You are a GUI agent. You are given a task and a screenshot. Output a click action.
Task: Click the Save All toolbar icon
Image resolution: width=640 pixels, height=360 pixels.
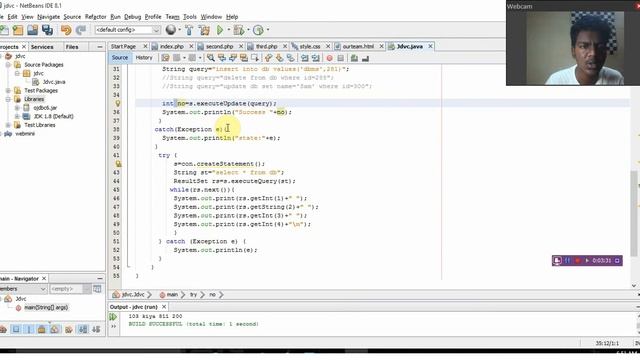pyautogui.click(x=47, y=30)
